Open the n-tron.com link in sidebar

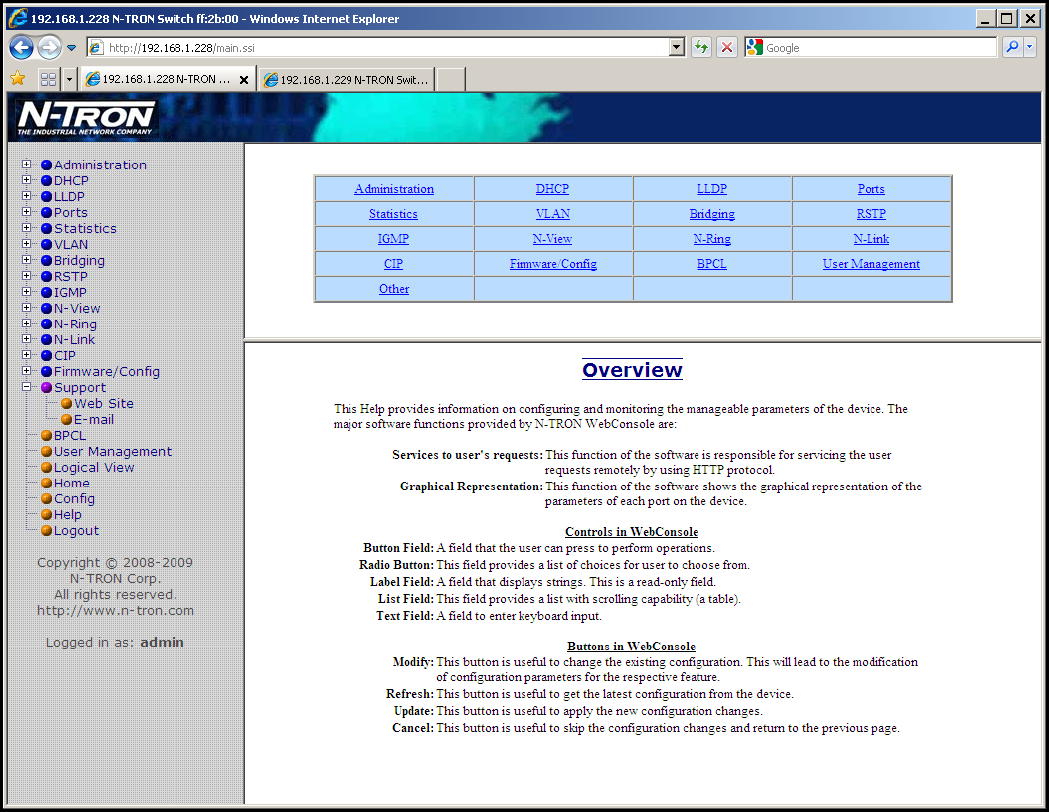point(115,610)
